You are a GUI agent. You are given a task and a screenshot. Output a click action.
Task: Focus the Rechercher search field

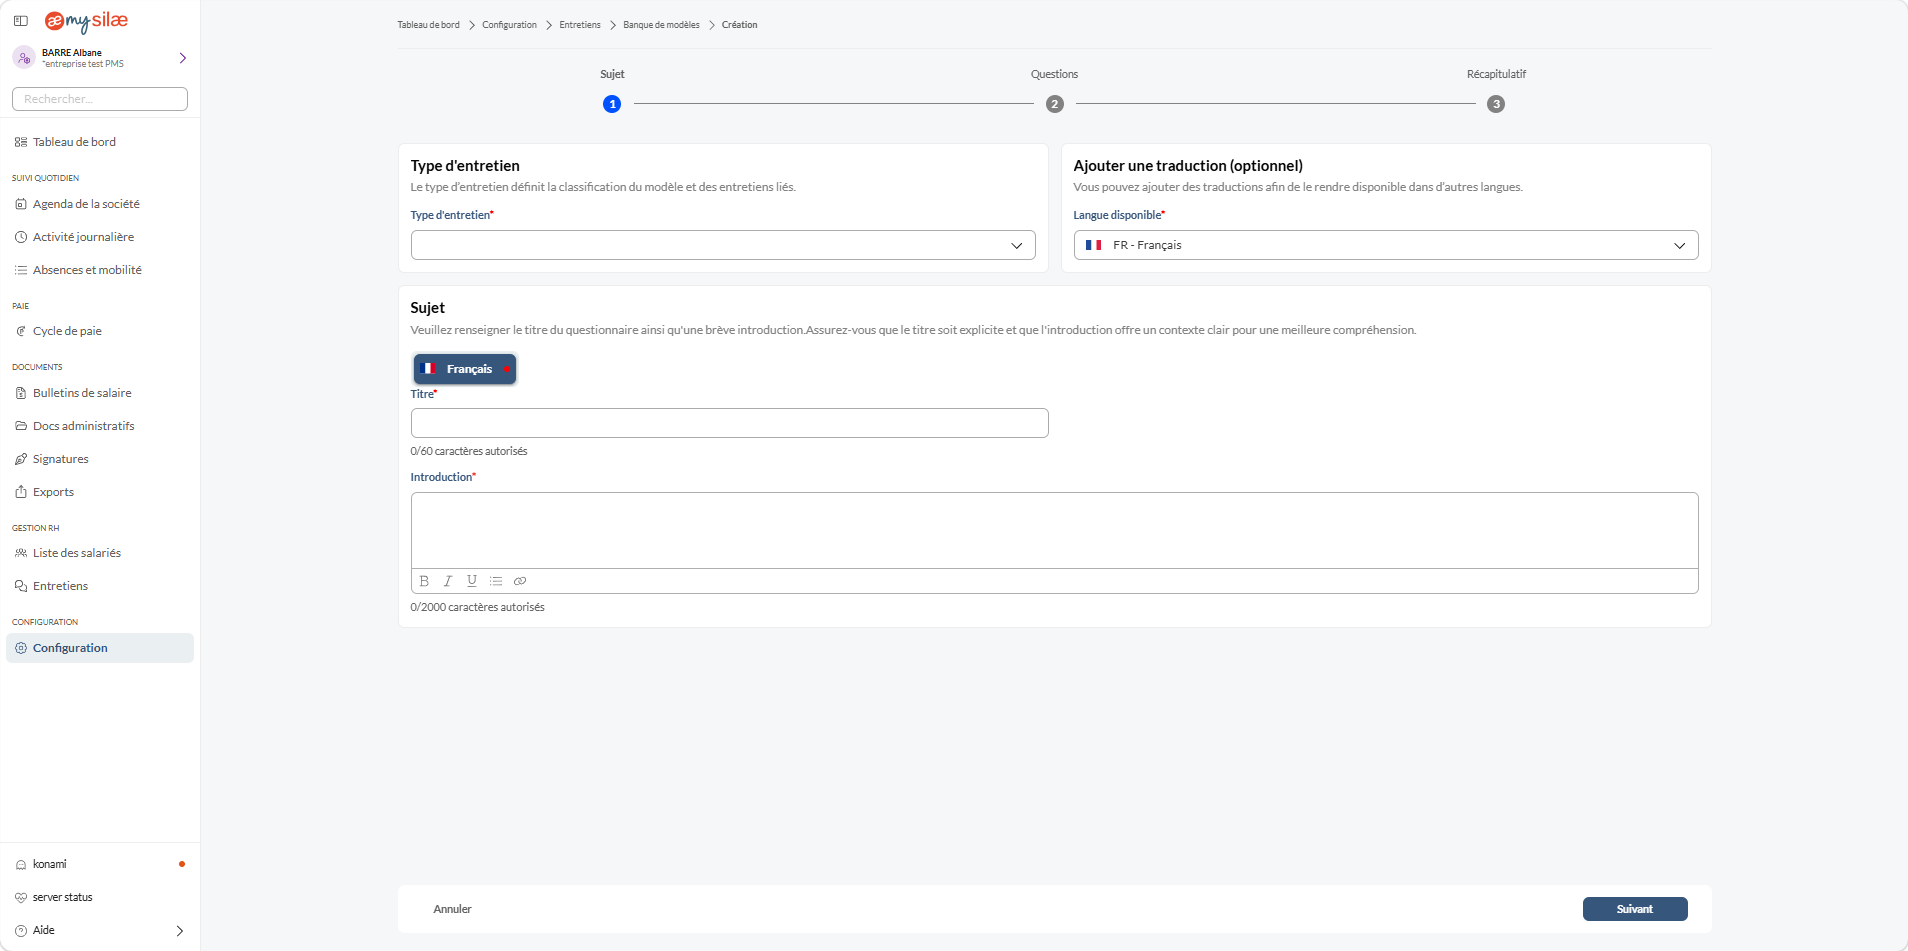coord(100,99)
